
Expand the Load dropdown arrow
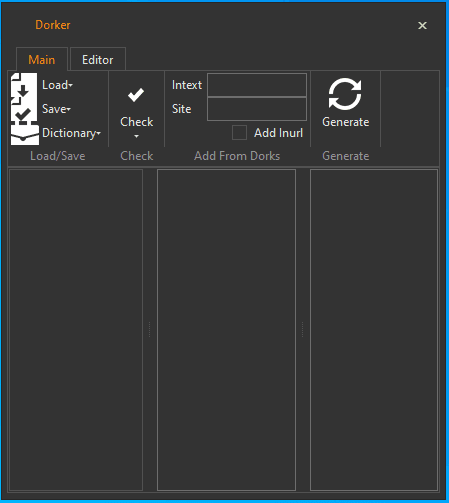pyautogui.click(x=71, y=86)
